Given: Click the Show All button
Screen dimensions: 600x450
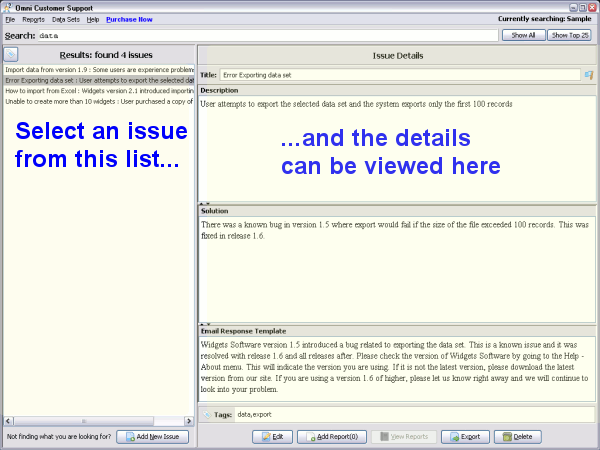Looking at the screenshot, I should 523,35.
